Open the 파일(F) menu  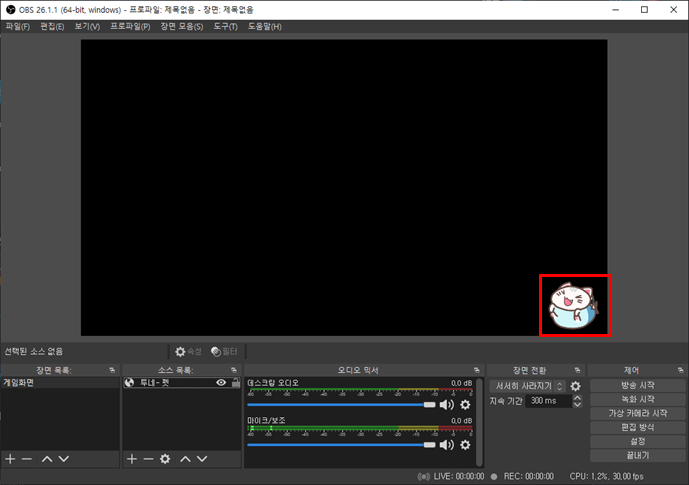[x=18, y=26]
